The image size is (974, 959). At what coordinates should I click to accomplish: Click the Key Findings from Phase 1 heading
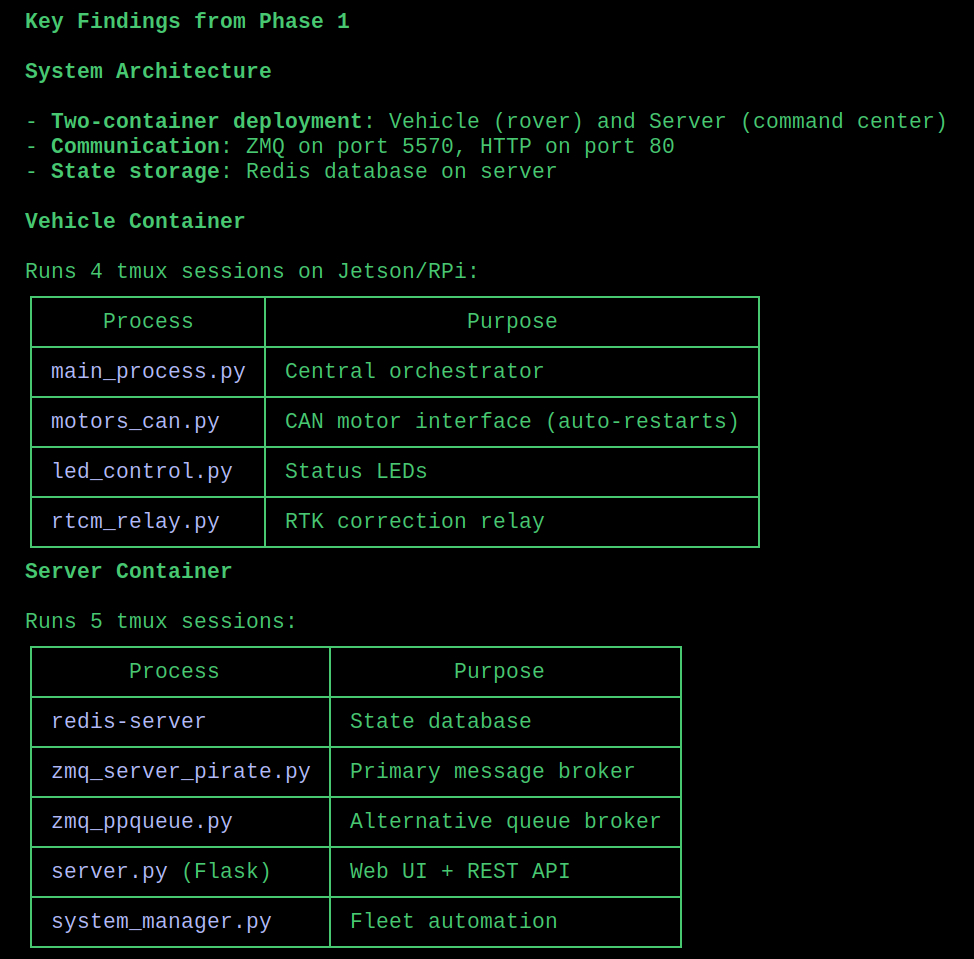(187, 22)
